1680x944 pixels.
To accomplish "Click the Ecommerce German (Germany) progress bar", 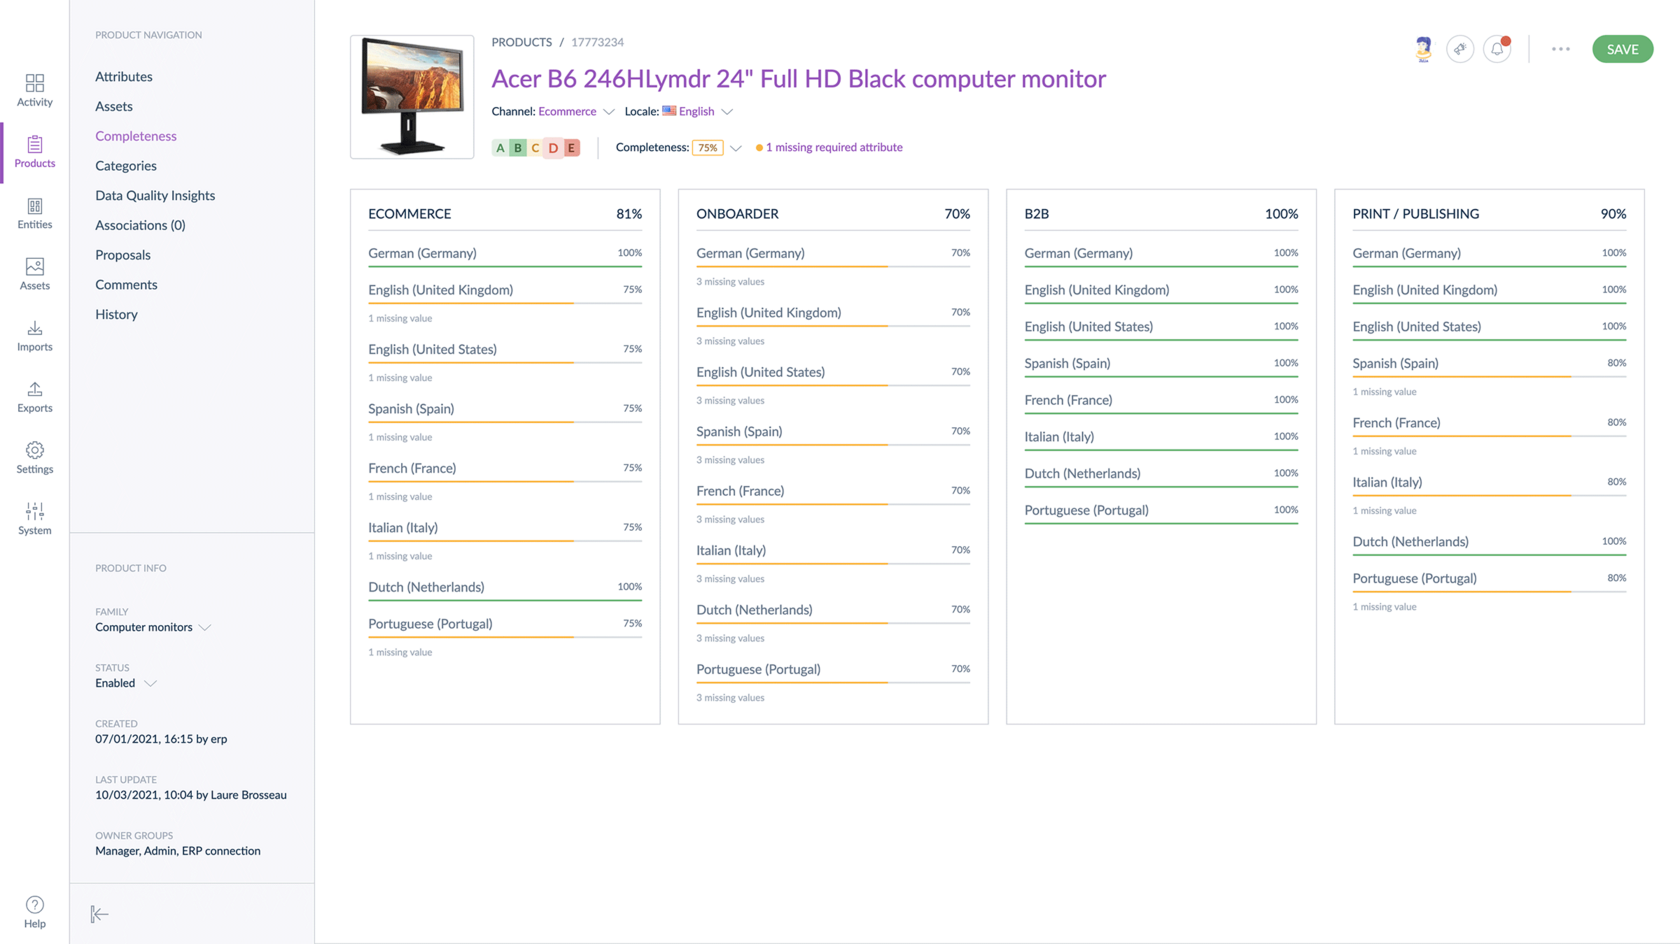I will coord(505,266).
